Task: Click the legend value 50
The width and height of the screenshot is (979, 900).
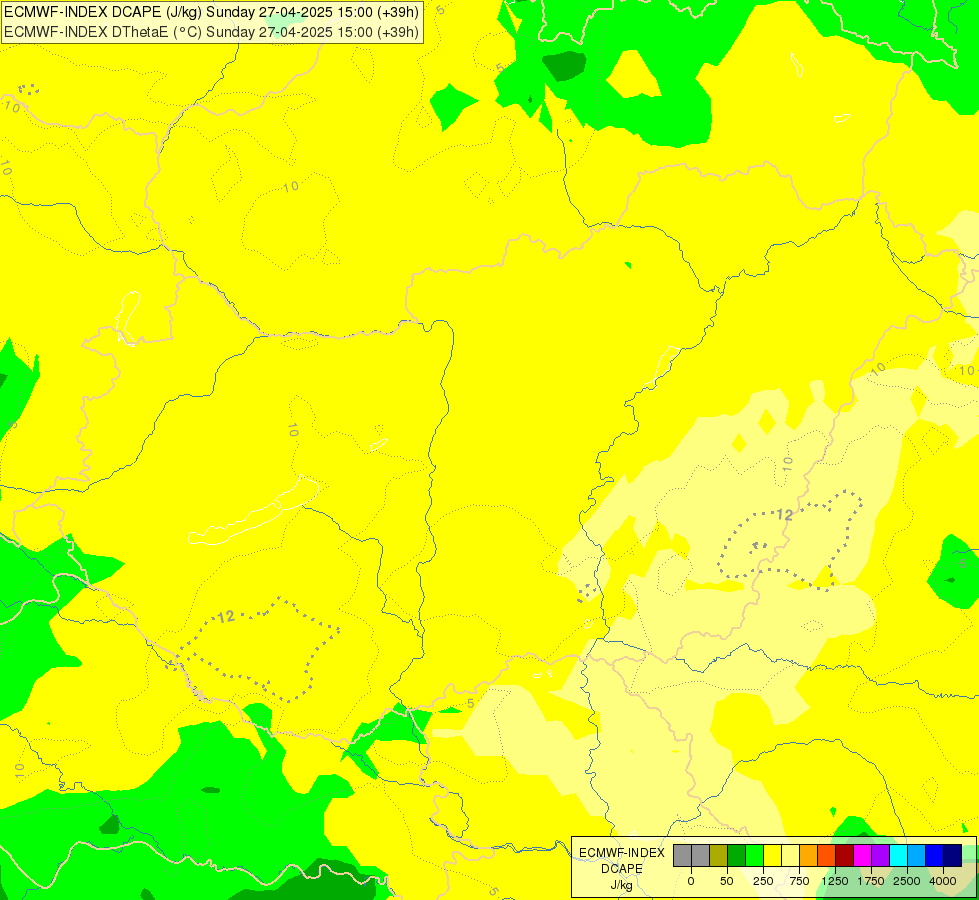Action: pyautogui.click(x=727, y=881)
